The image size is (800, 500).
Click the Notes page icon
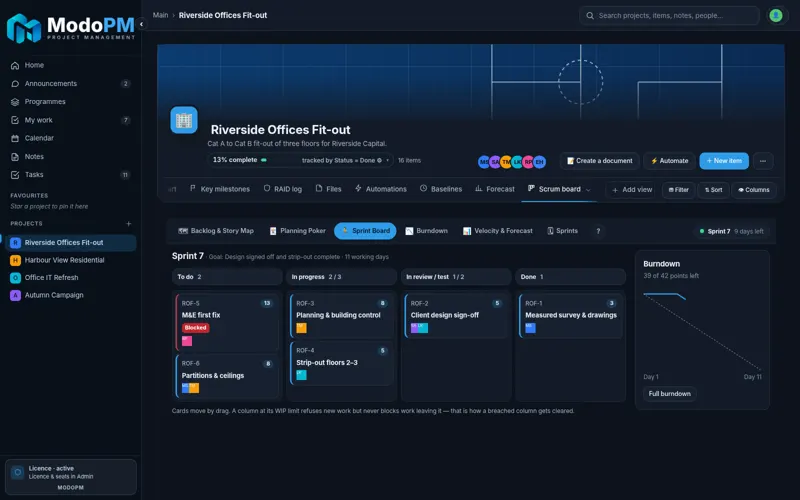pos(15,157)
